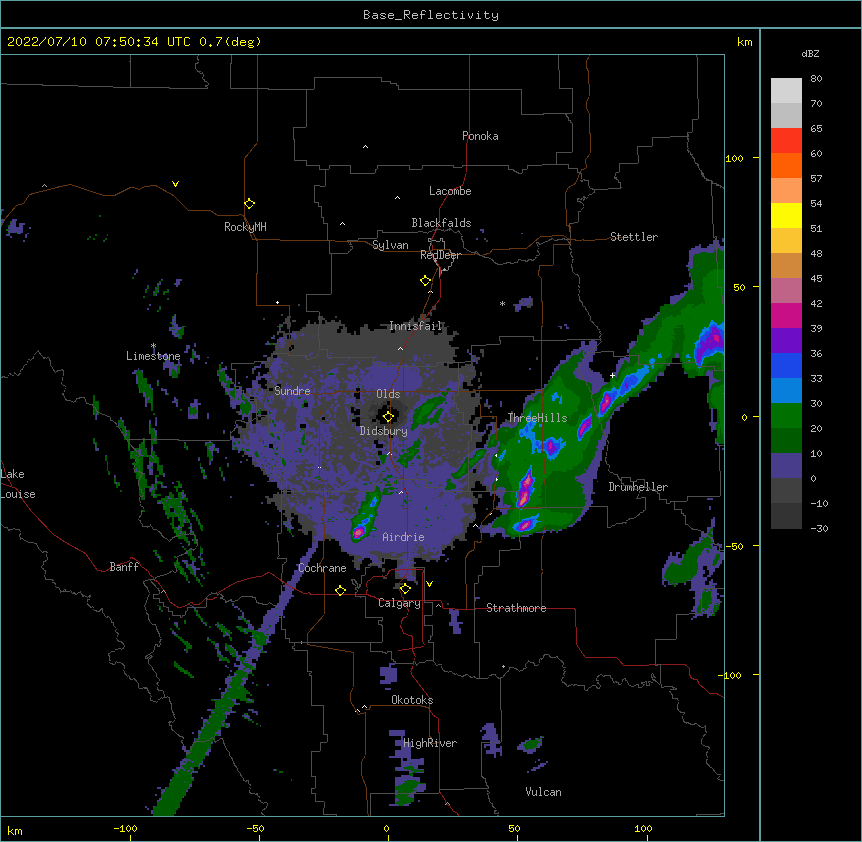Click the RockyMH map label

(x=245, y=227)
